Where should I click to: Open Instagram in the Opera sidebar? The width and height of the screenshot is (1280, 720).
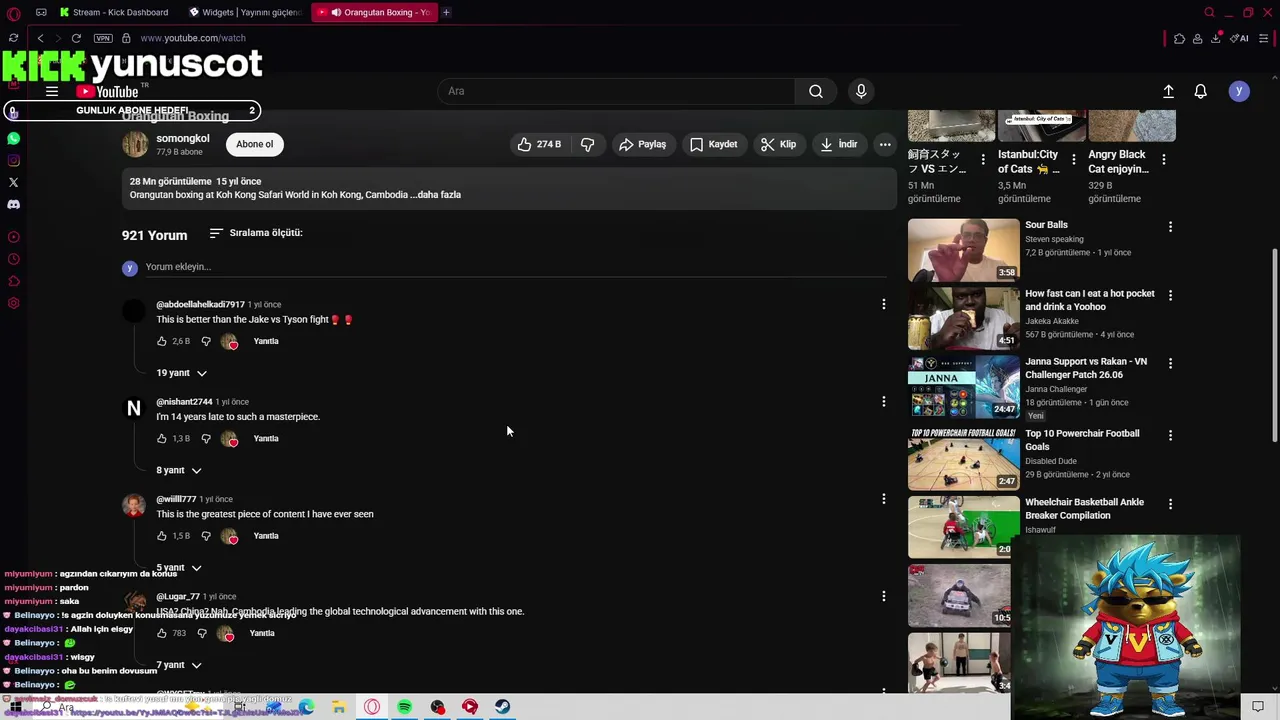click(x=13, y=161)
